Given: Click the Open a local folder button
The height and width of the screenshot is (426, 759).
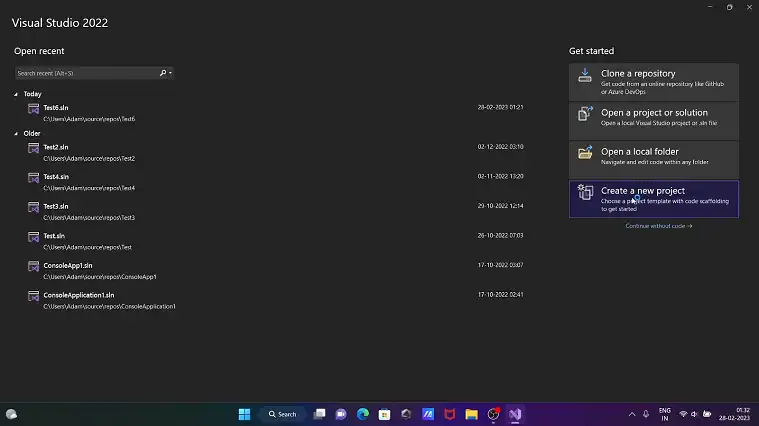Looking at the screenshot, I should [x=653, y=160].
